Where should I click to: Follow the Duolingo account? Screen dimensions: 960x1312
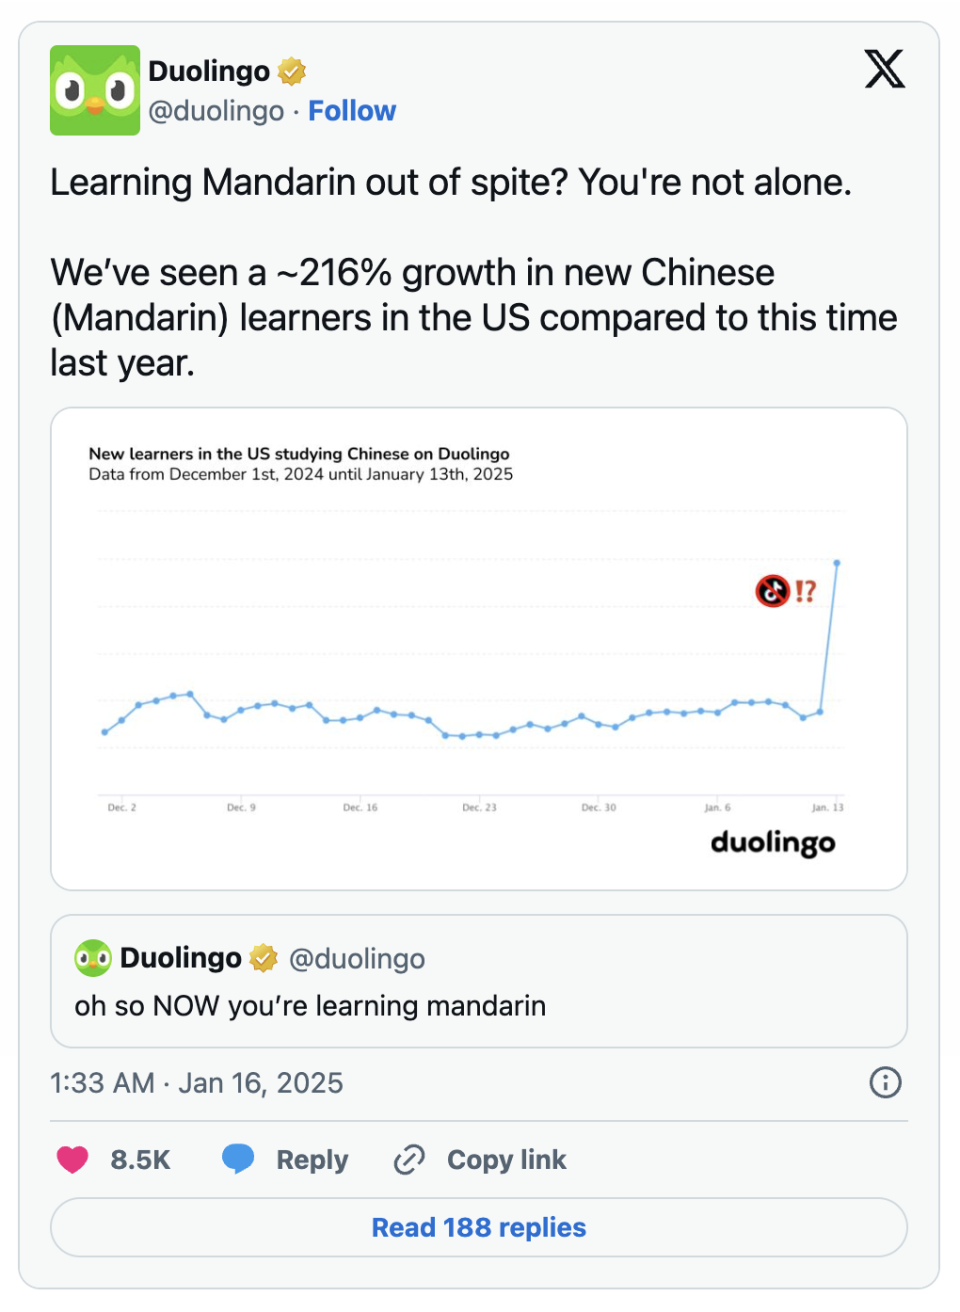tap(352, 111)
